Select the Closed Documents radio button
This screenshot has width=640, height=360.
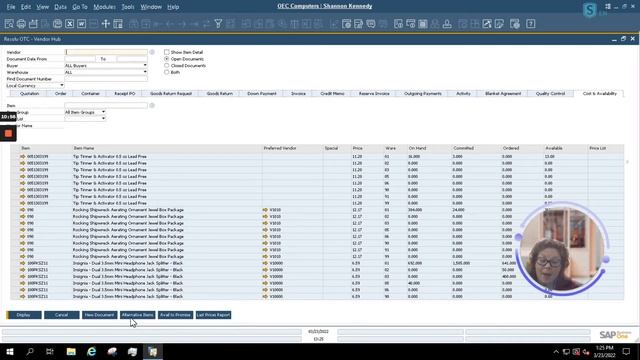click(167, 65)
